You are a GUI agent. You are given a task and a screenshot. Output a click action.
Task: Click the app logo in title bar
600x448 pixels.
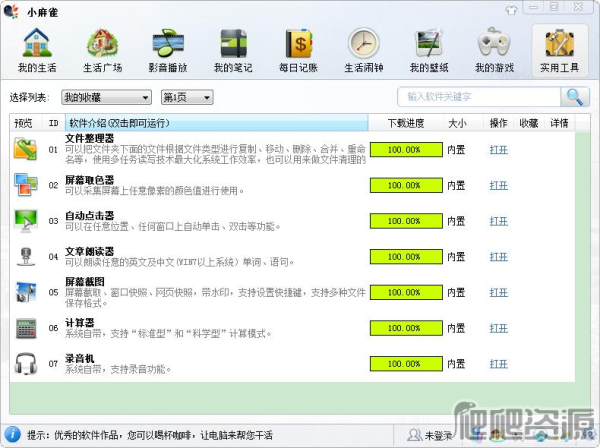point(11,11)
